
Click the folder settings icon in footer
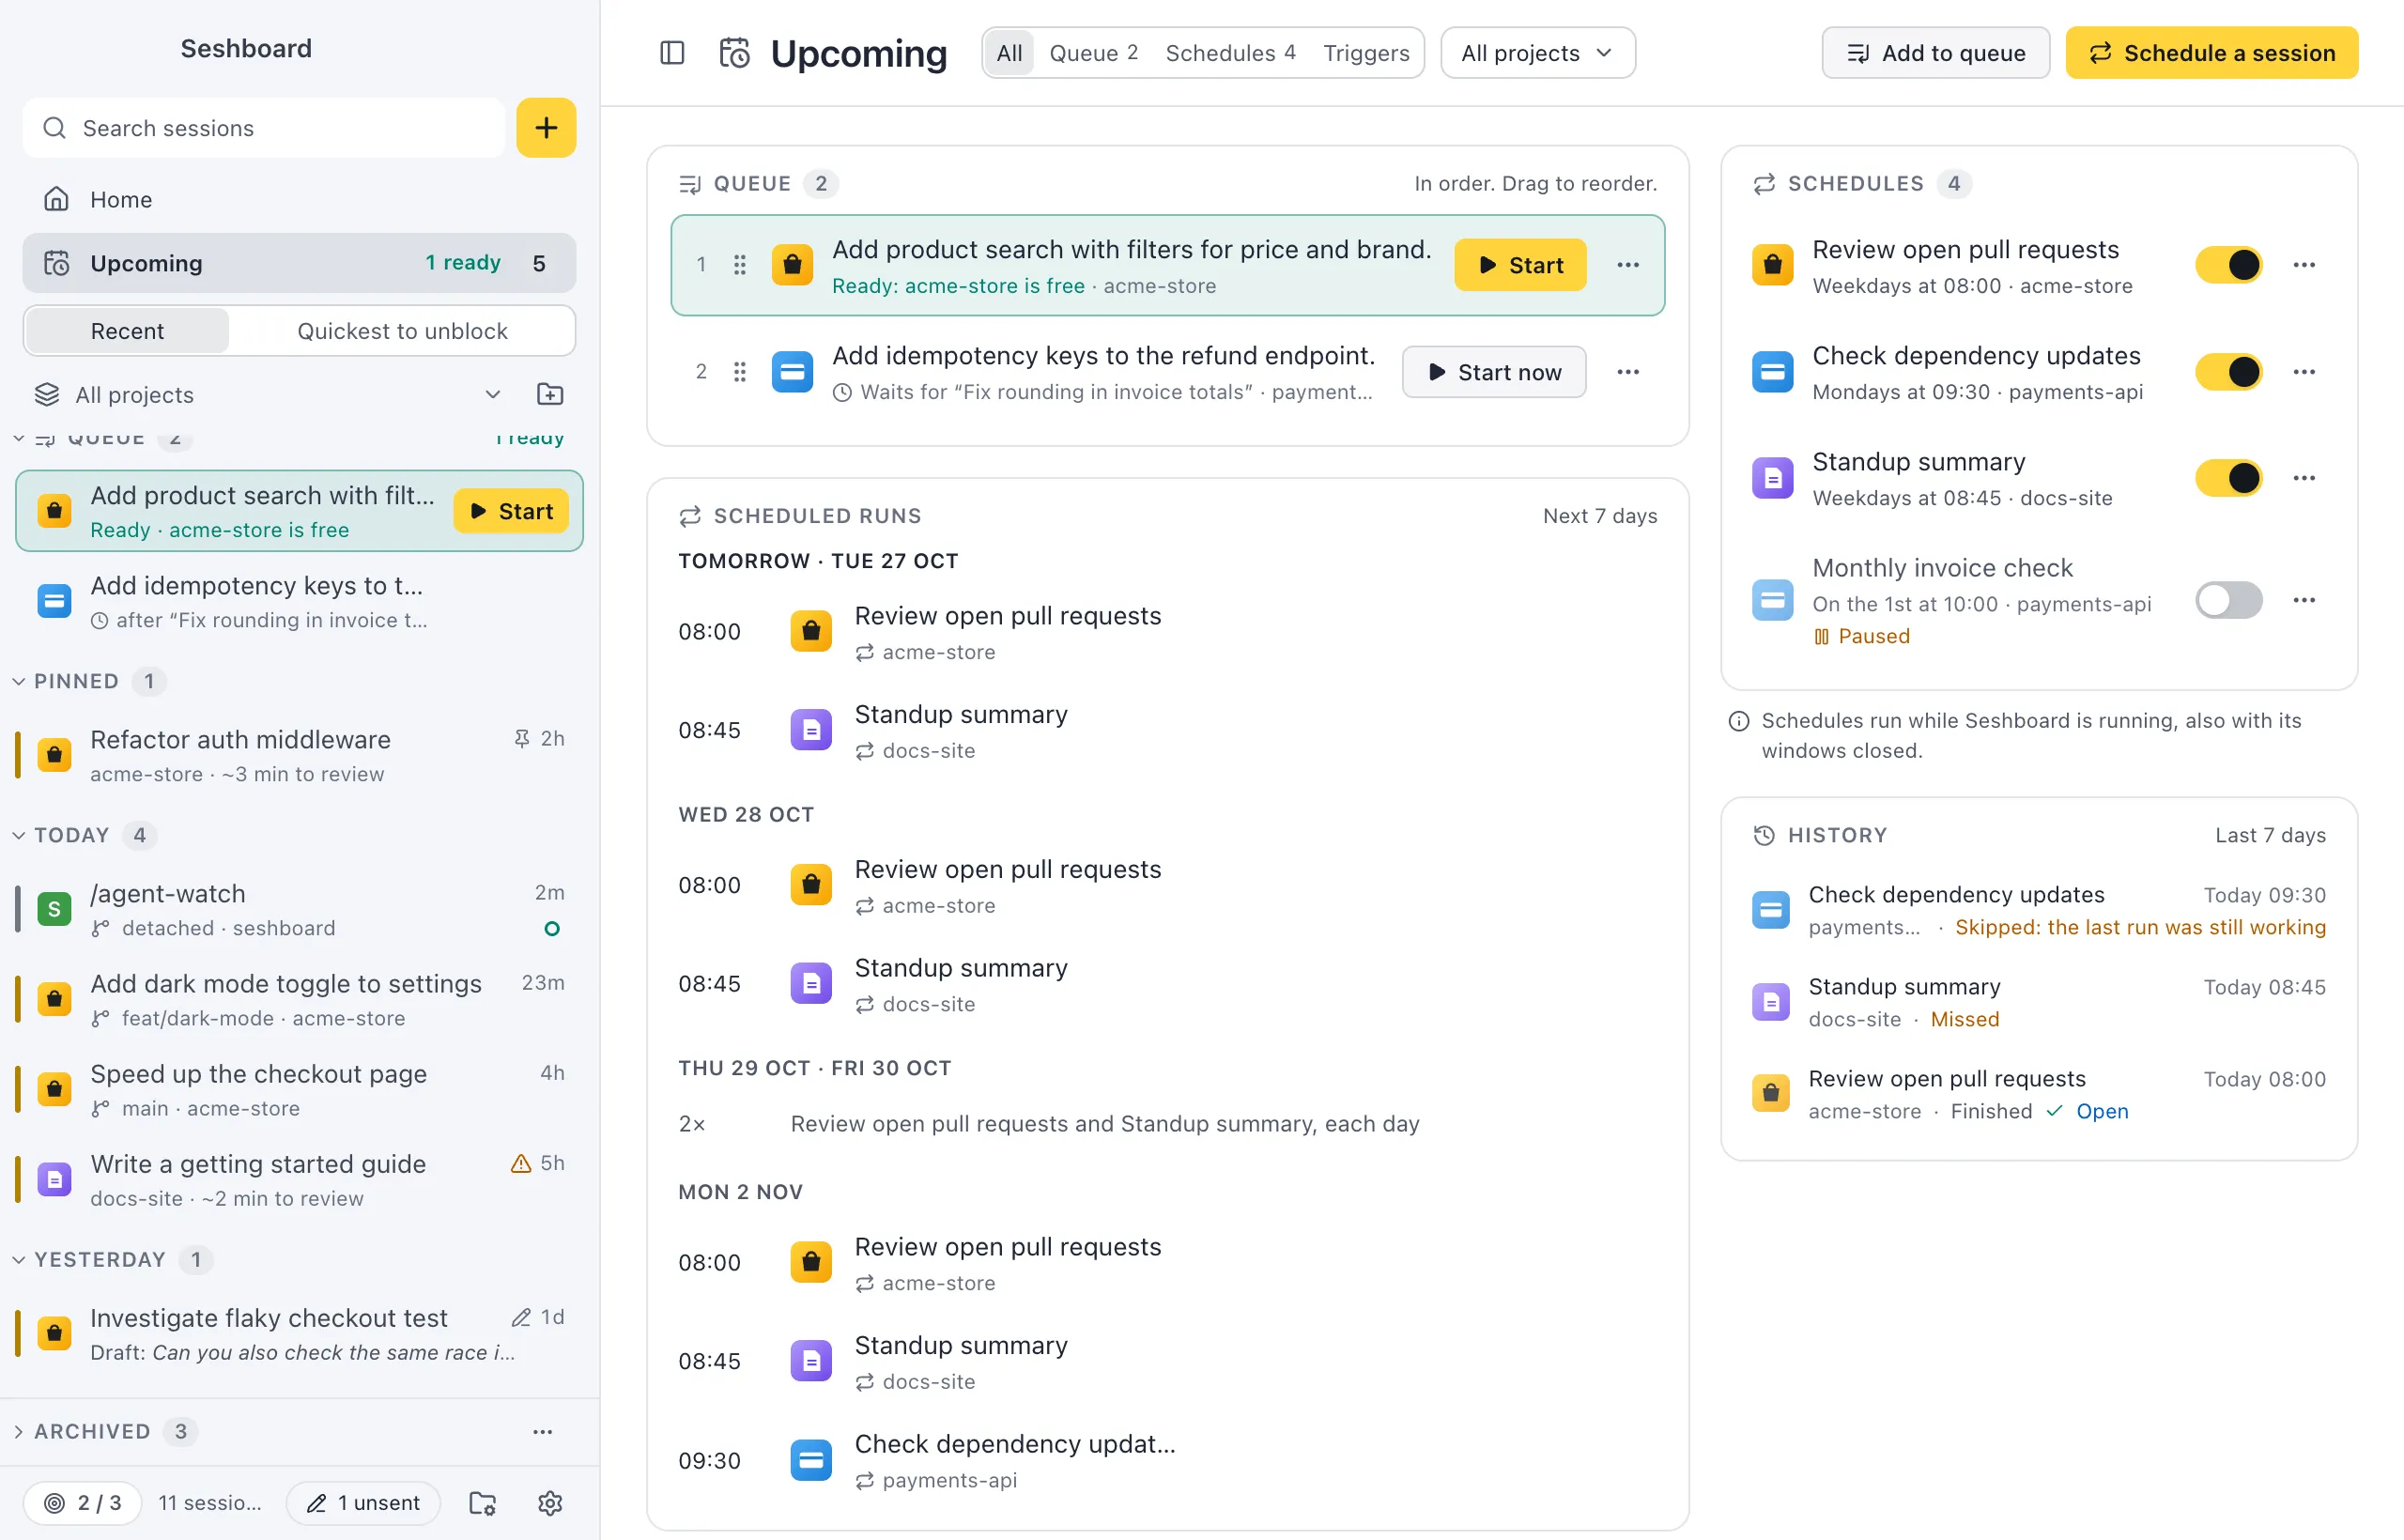point(483,1503)
